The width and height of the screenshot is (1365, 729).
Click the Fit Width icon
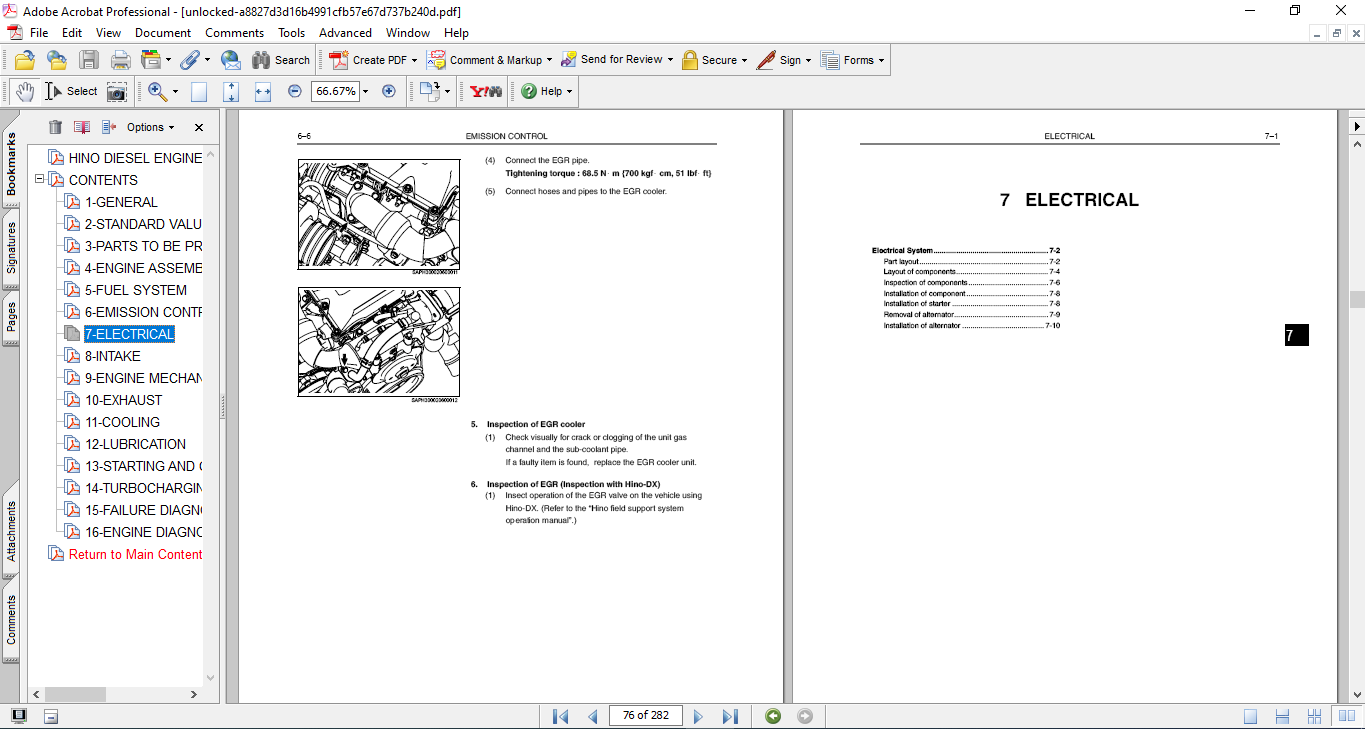pos(263,91)
